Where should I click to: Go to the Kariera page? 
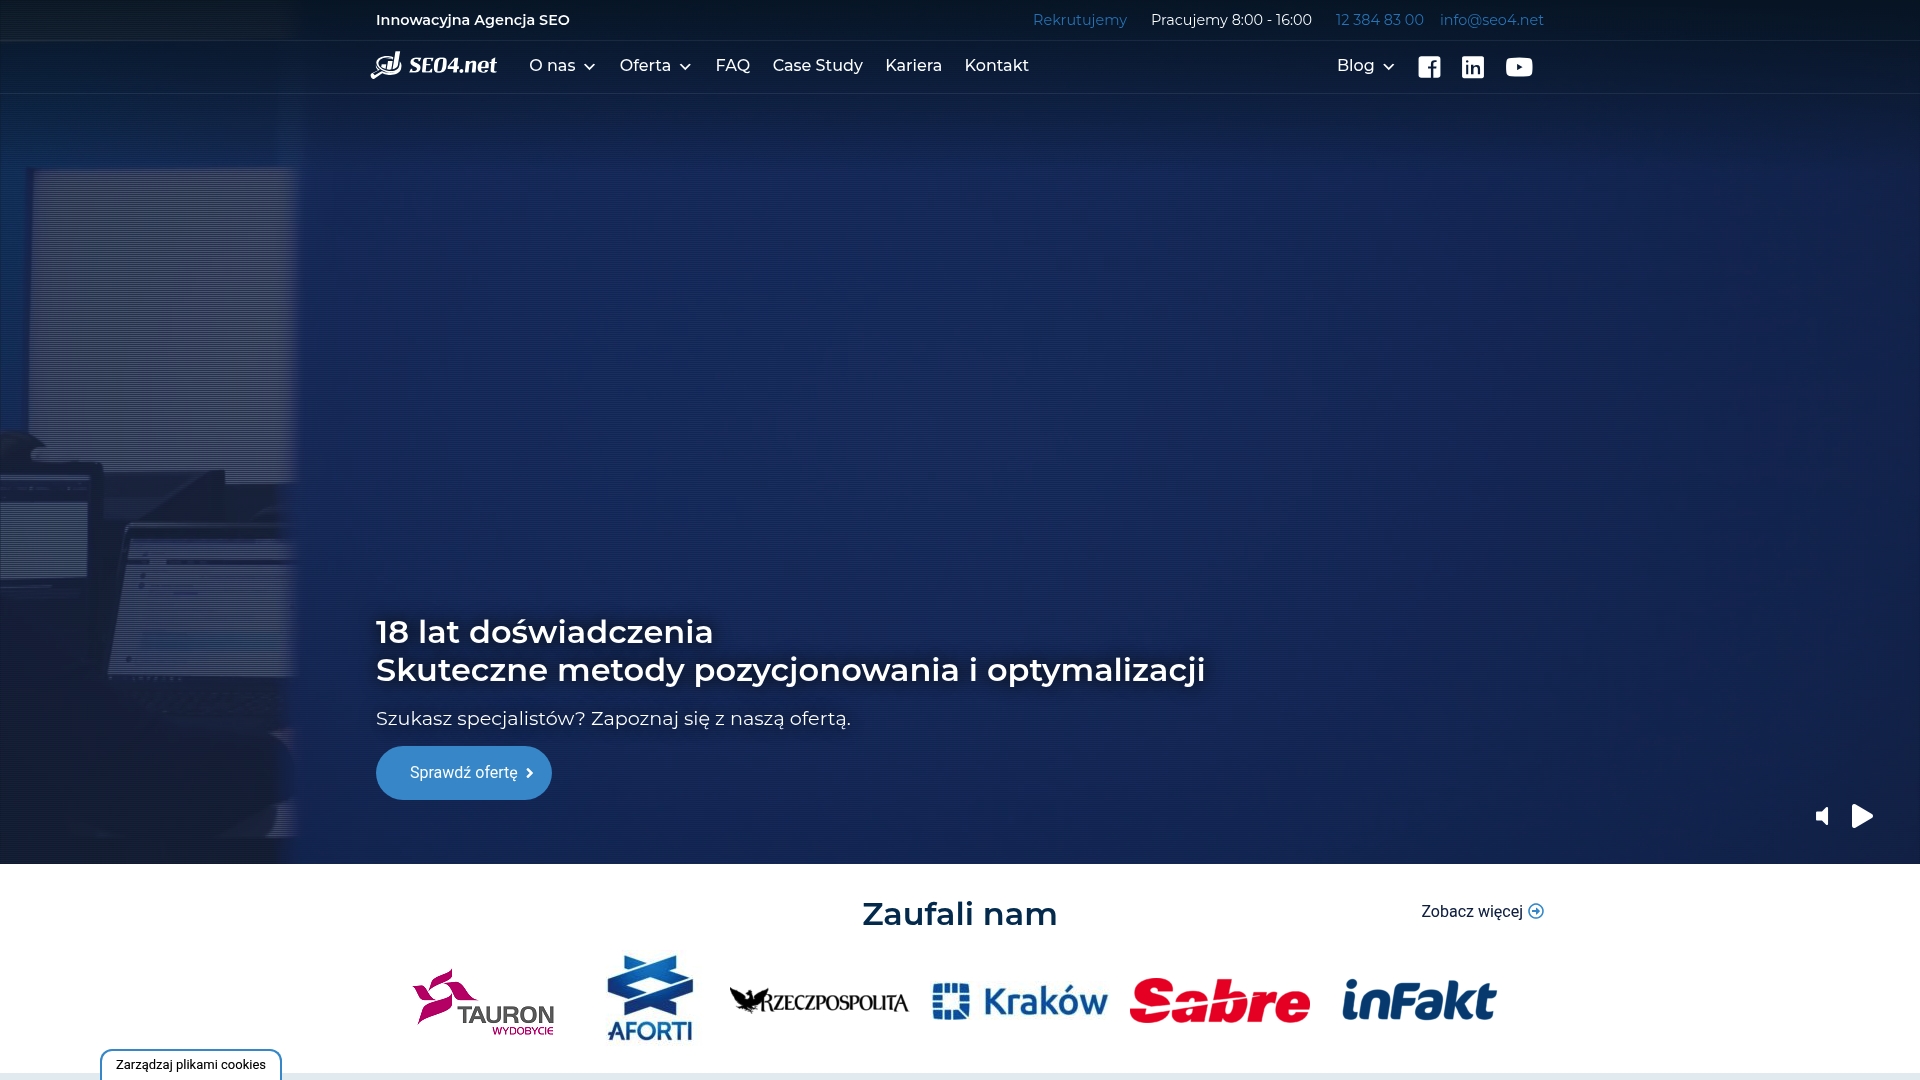(x=913, y=66)
